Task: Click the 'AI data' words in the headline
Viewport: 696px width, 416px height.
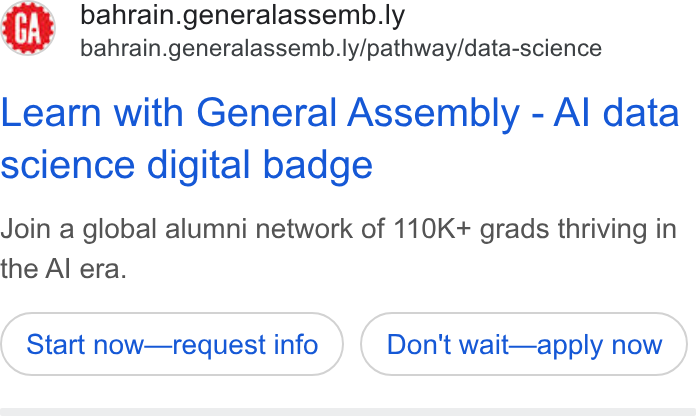Action: (616, 113)
